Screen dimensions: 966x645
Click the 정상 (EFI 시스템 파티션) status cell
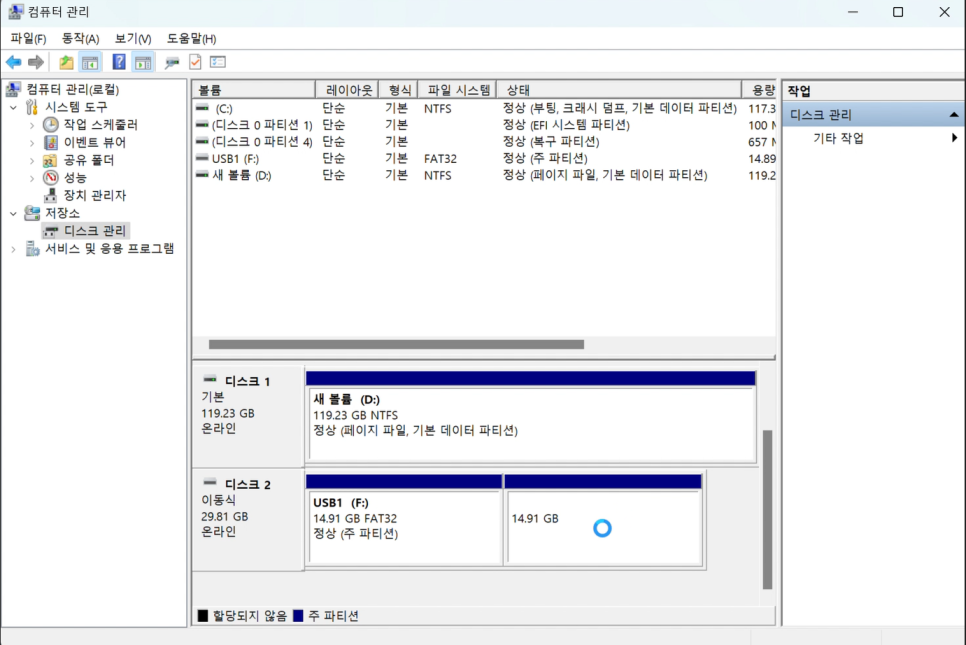click(x=566, y=125)
